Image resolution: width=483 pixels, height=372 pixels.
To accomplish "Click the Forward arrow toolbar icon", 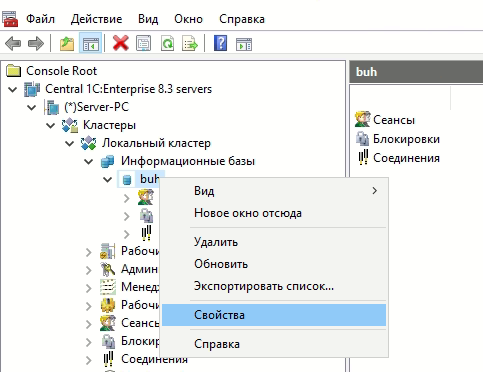I will coord(36,43).
